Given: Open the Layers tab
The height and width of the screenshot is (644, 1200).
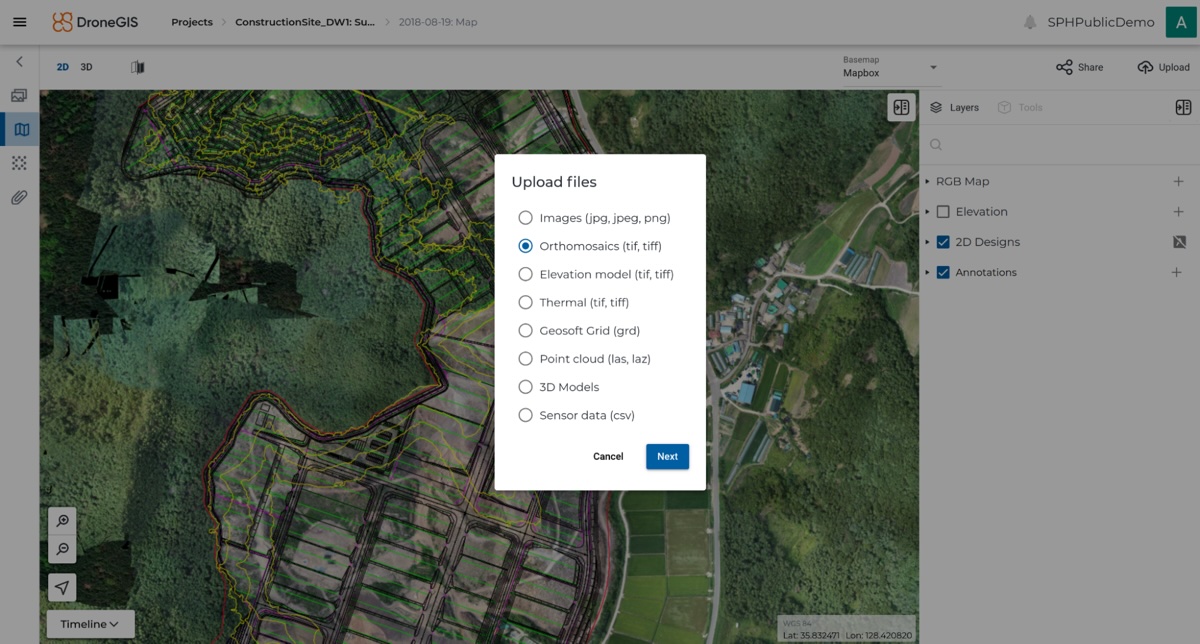Looking at the screenshot, I should coord(954,107).
